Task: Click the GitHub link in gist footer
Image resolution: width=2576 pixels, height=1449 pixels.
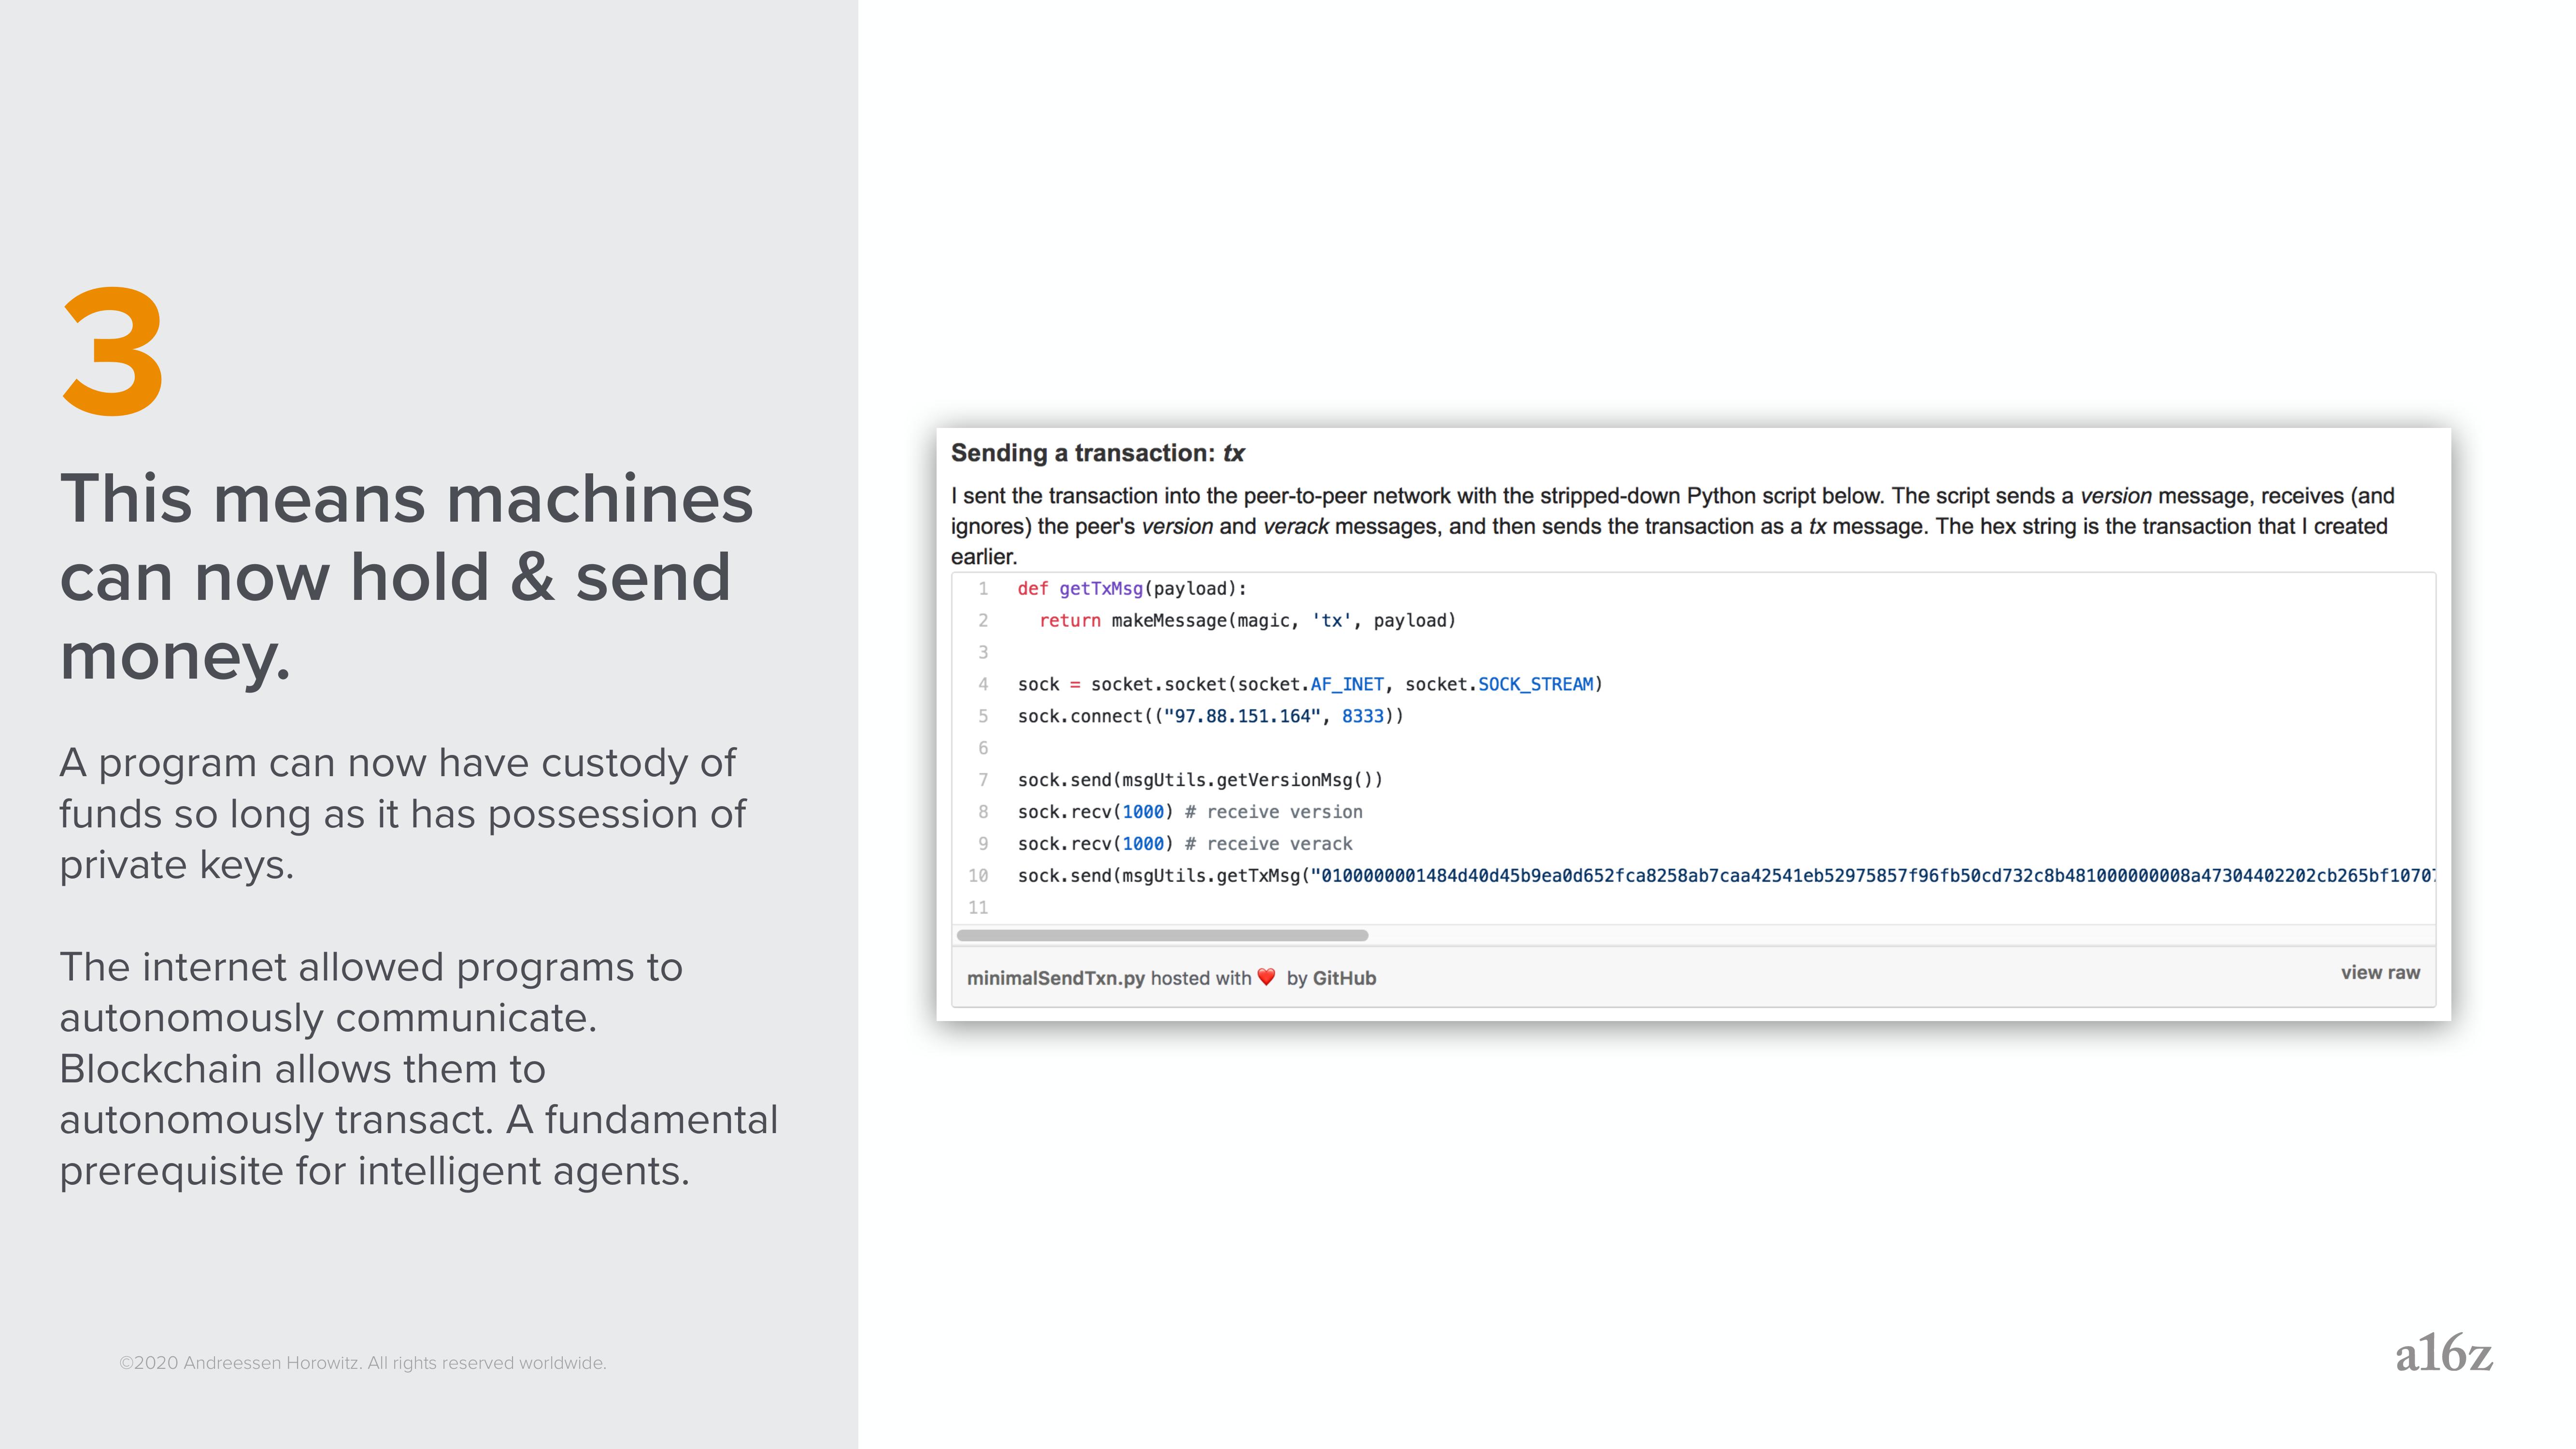Action: pyautogui.click(x=1343, y=978)
